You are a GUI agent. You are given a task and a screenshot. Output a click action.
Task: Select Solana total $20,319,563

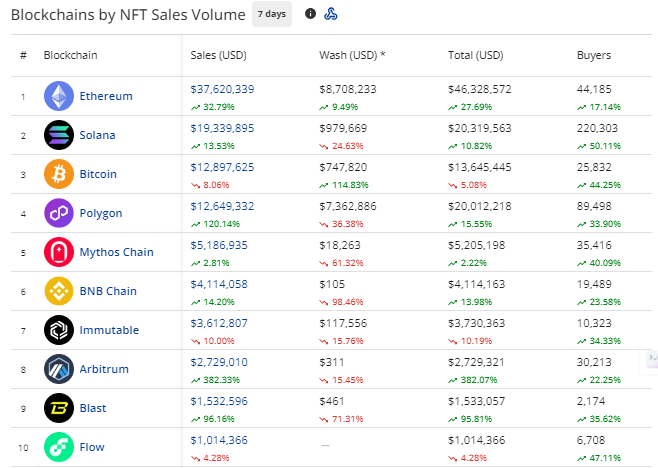tap(480, 128)
